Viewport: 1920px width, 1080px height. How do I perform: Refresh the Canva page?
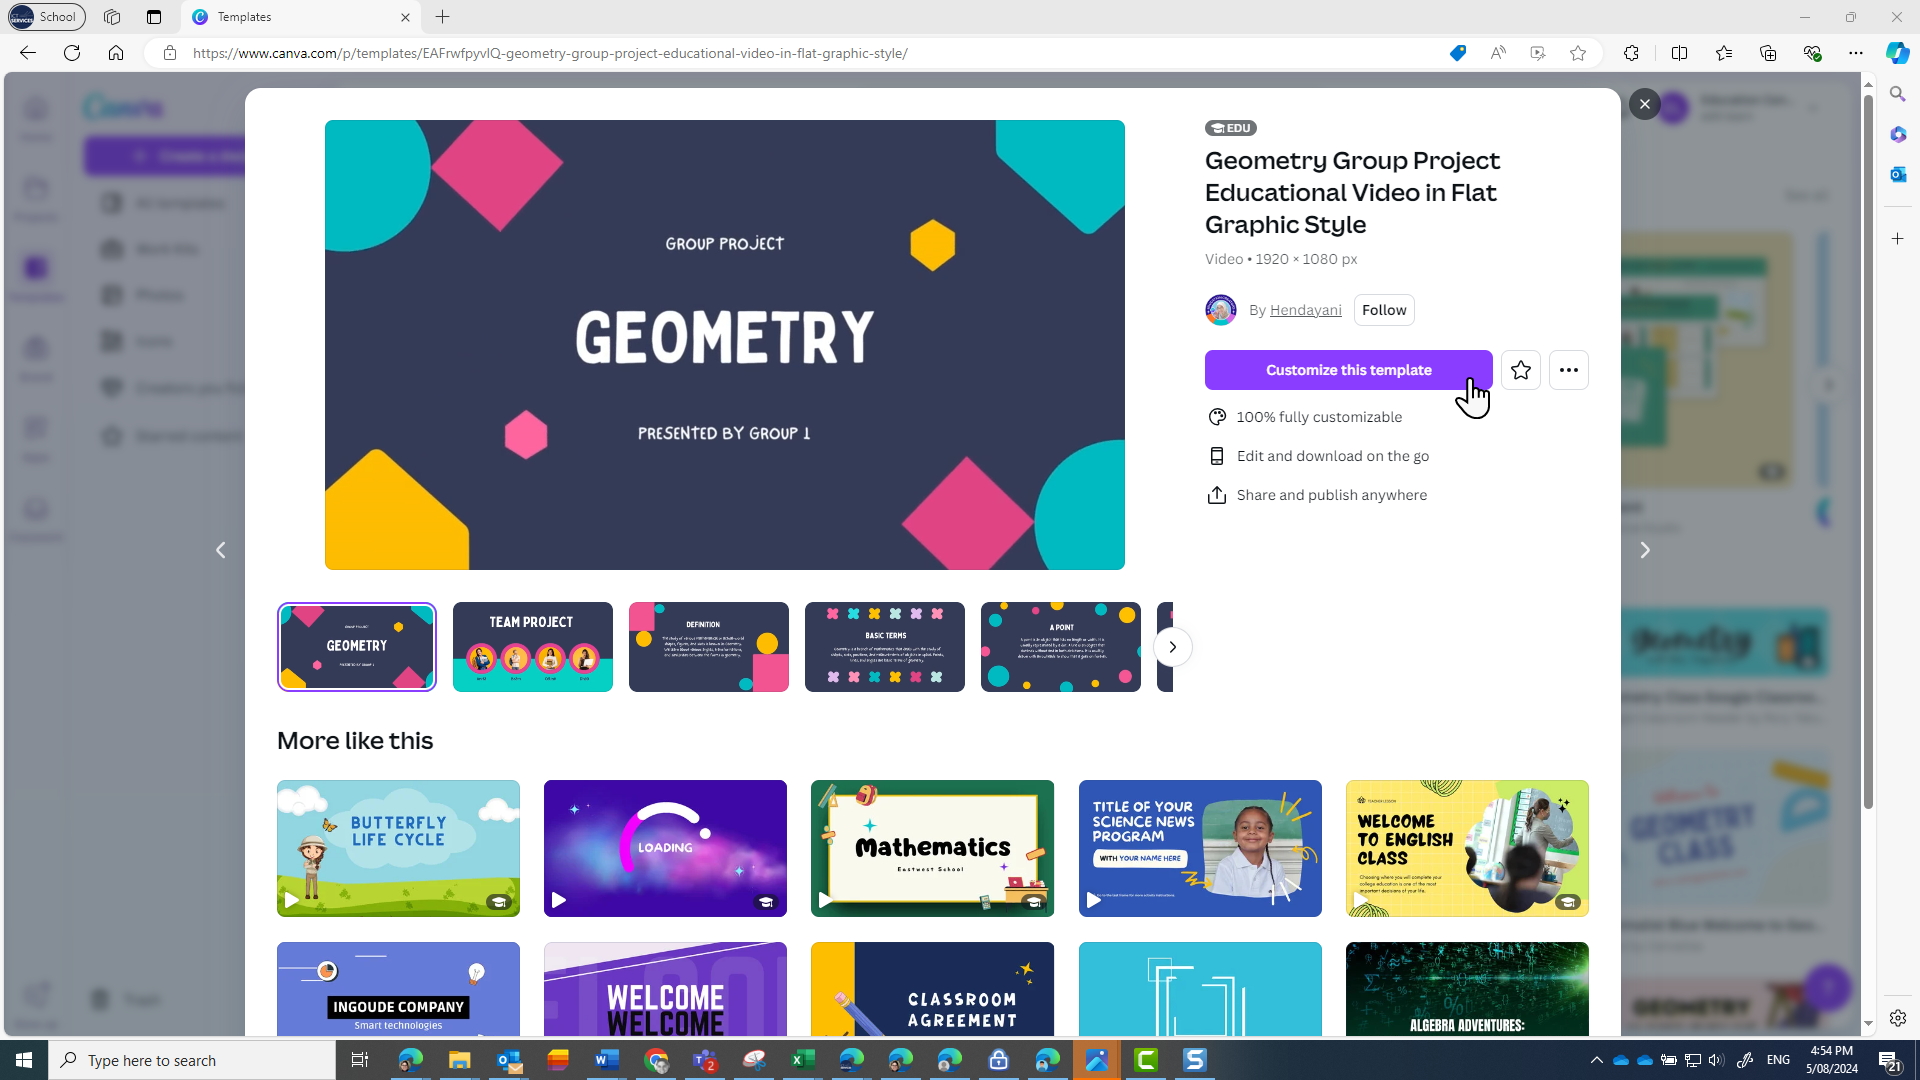pyautogui.click(x=72, y=53)
